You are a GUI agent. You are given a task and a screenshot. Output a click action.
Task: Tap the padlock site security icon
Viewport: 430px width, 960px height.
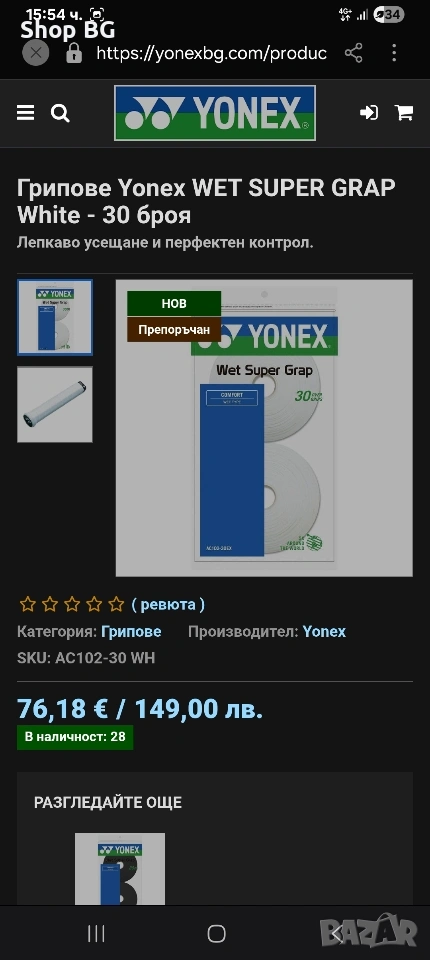(74, 53)
